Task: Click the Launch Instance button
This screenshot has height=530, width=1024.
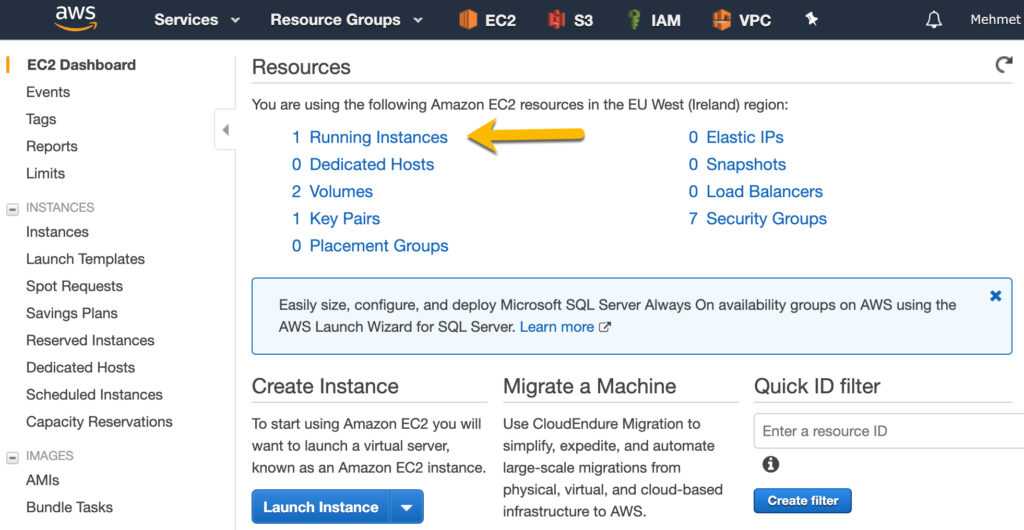Action: pyautogui.click(x=321, y=507)
